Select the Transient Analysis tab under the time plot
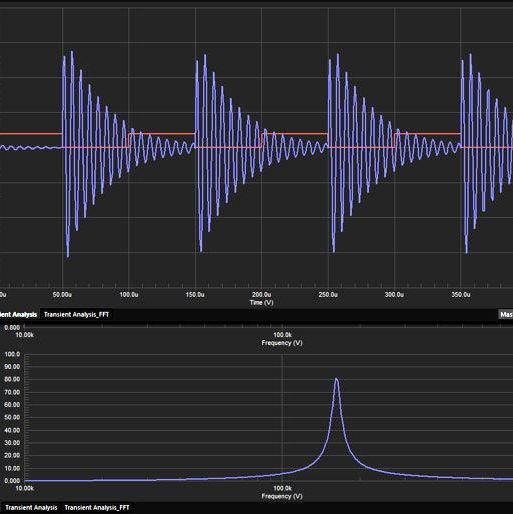 [18, 315]
